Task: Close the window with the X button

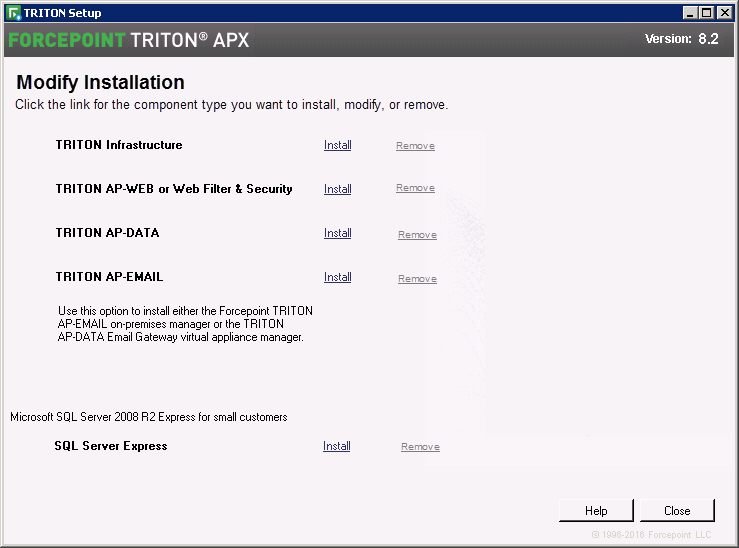Action: point(724,13)
